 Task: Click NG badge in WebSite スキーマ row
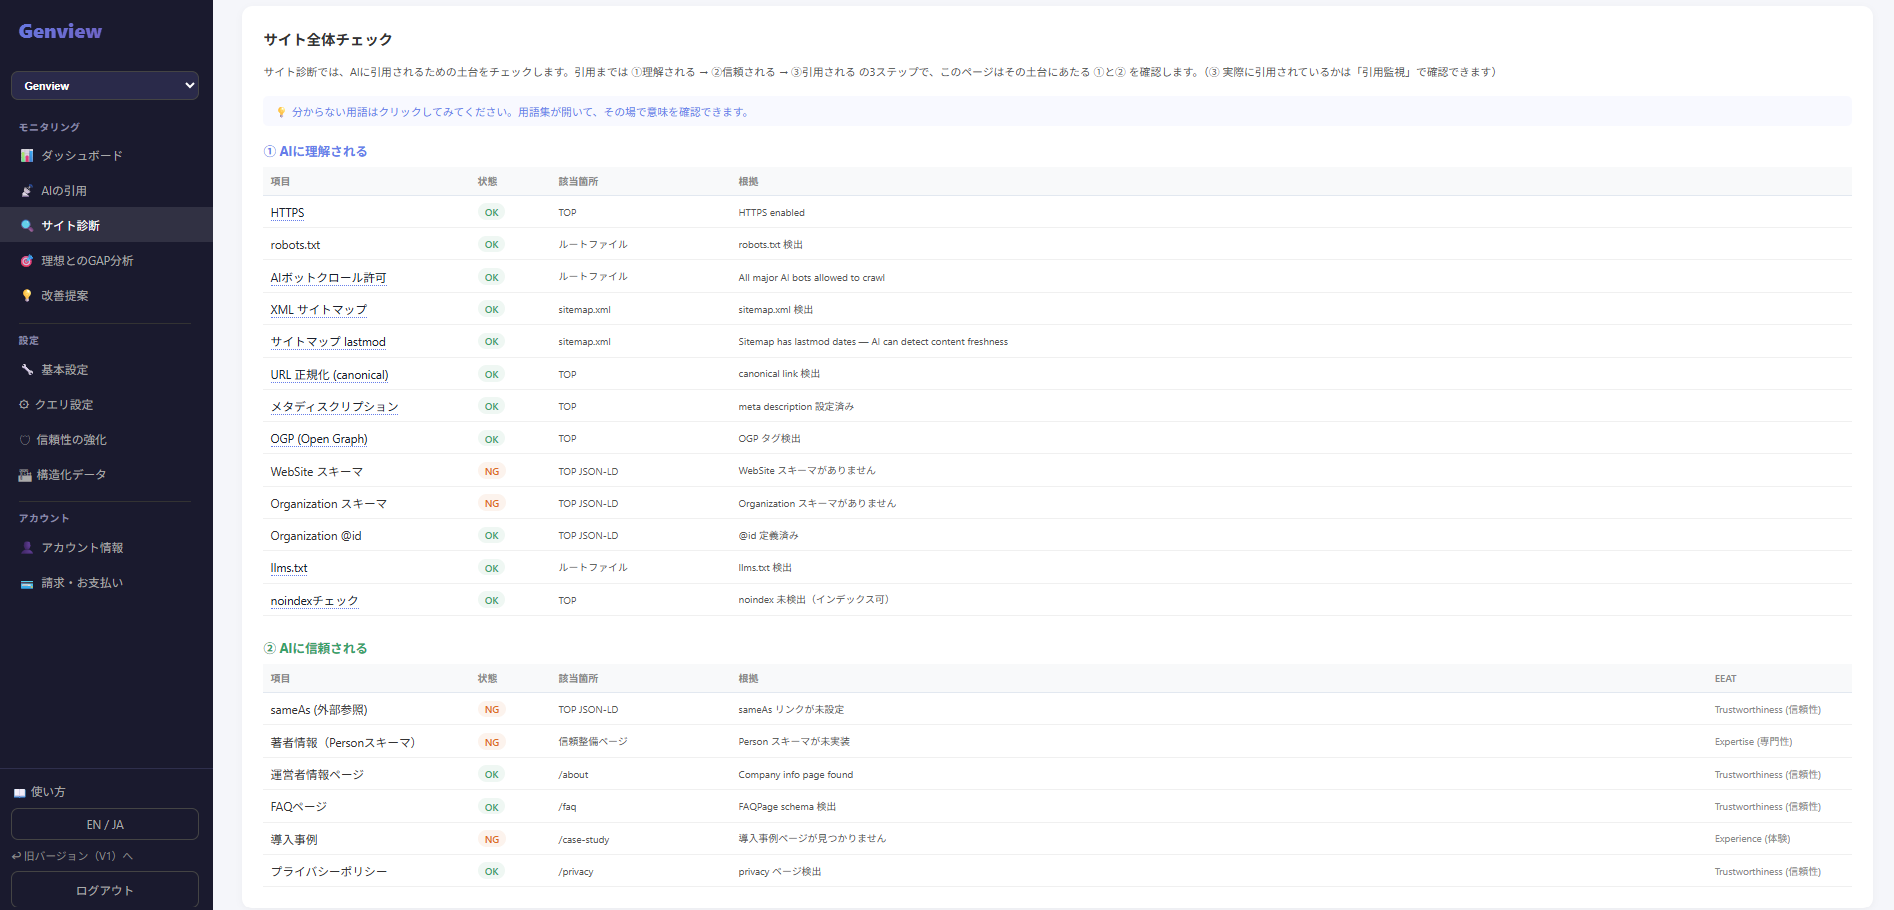(x=492, y=472)
